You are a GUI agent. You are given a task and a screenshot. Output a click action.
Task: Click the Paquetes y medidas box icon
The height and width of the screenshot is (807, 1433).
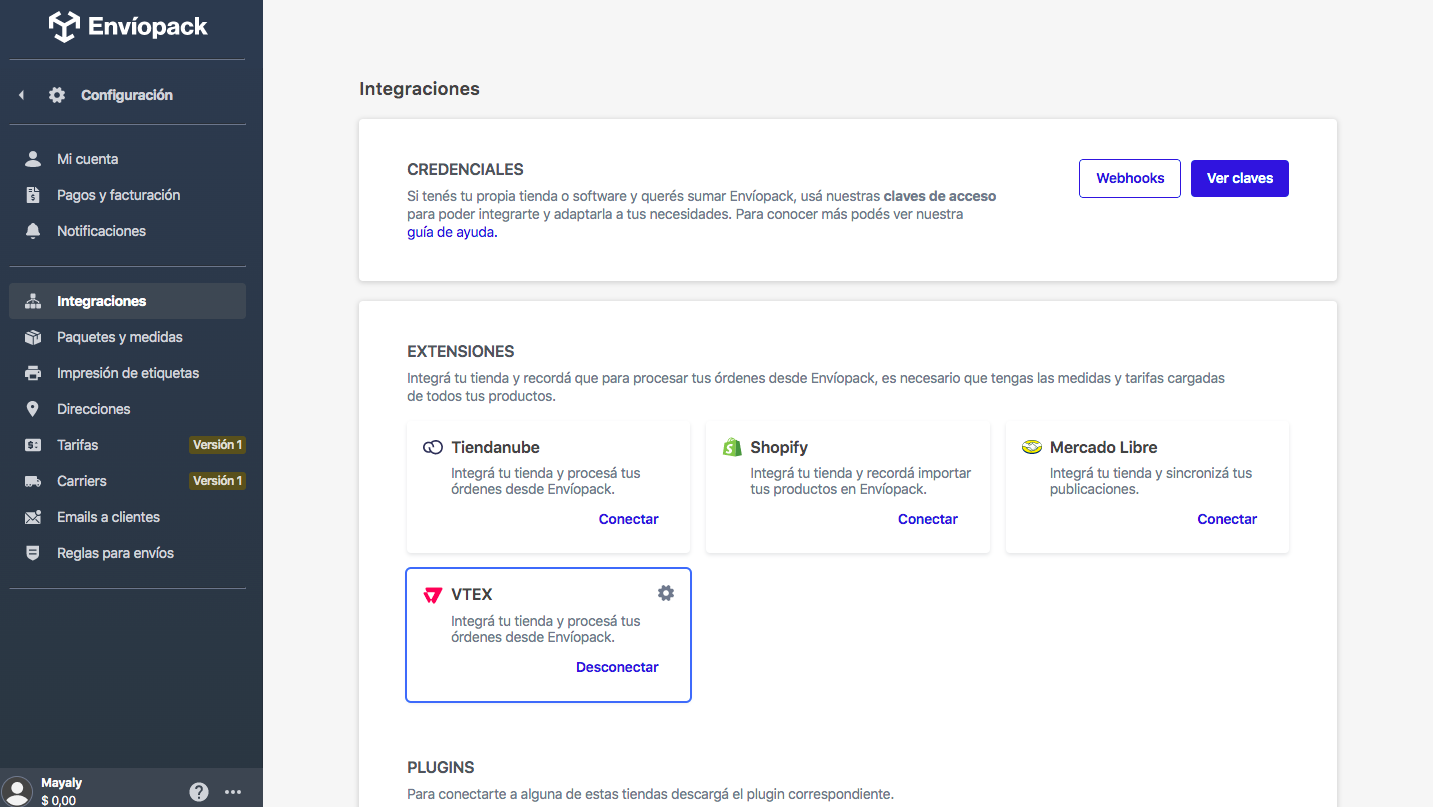33,337
